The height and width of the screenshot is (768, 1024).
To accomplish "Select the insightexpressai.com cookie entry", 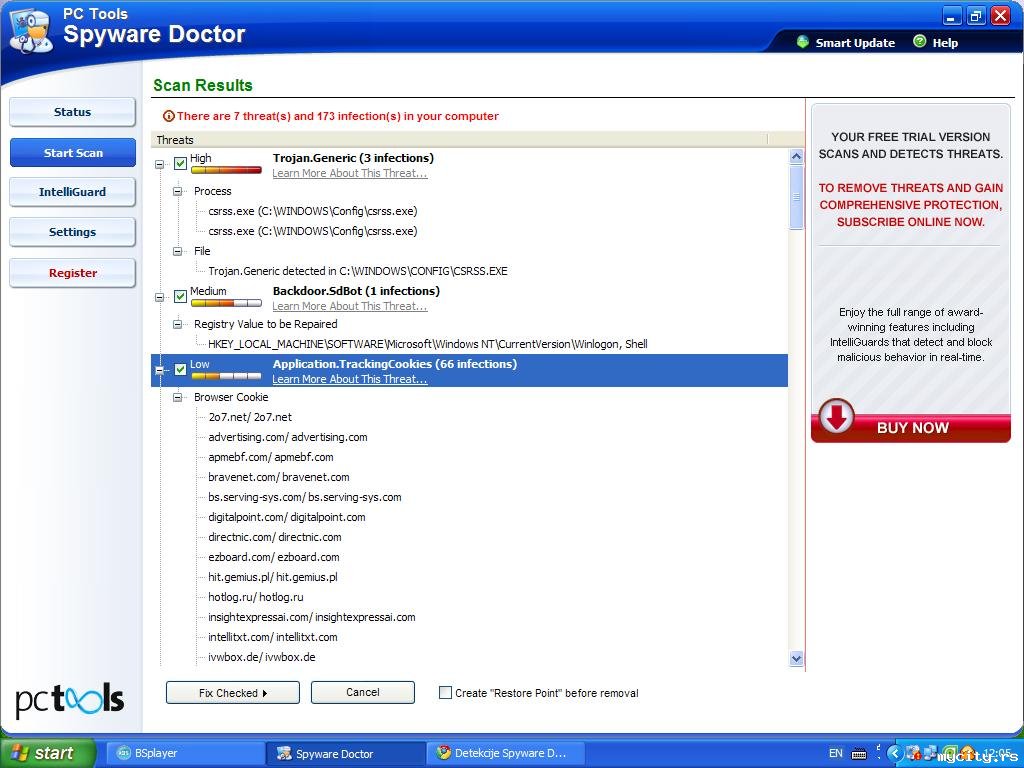I will (312, 617).
